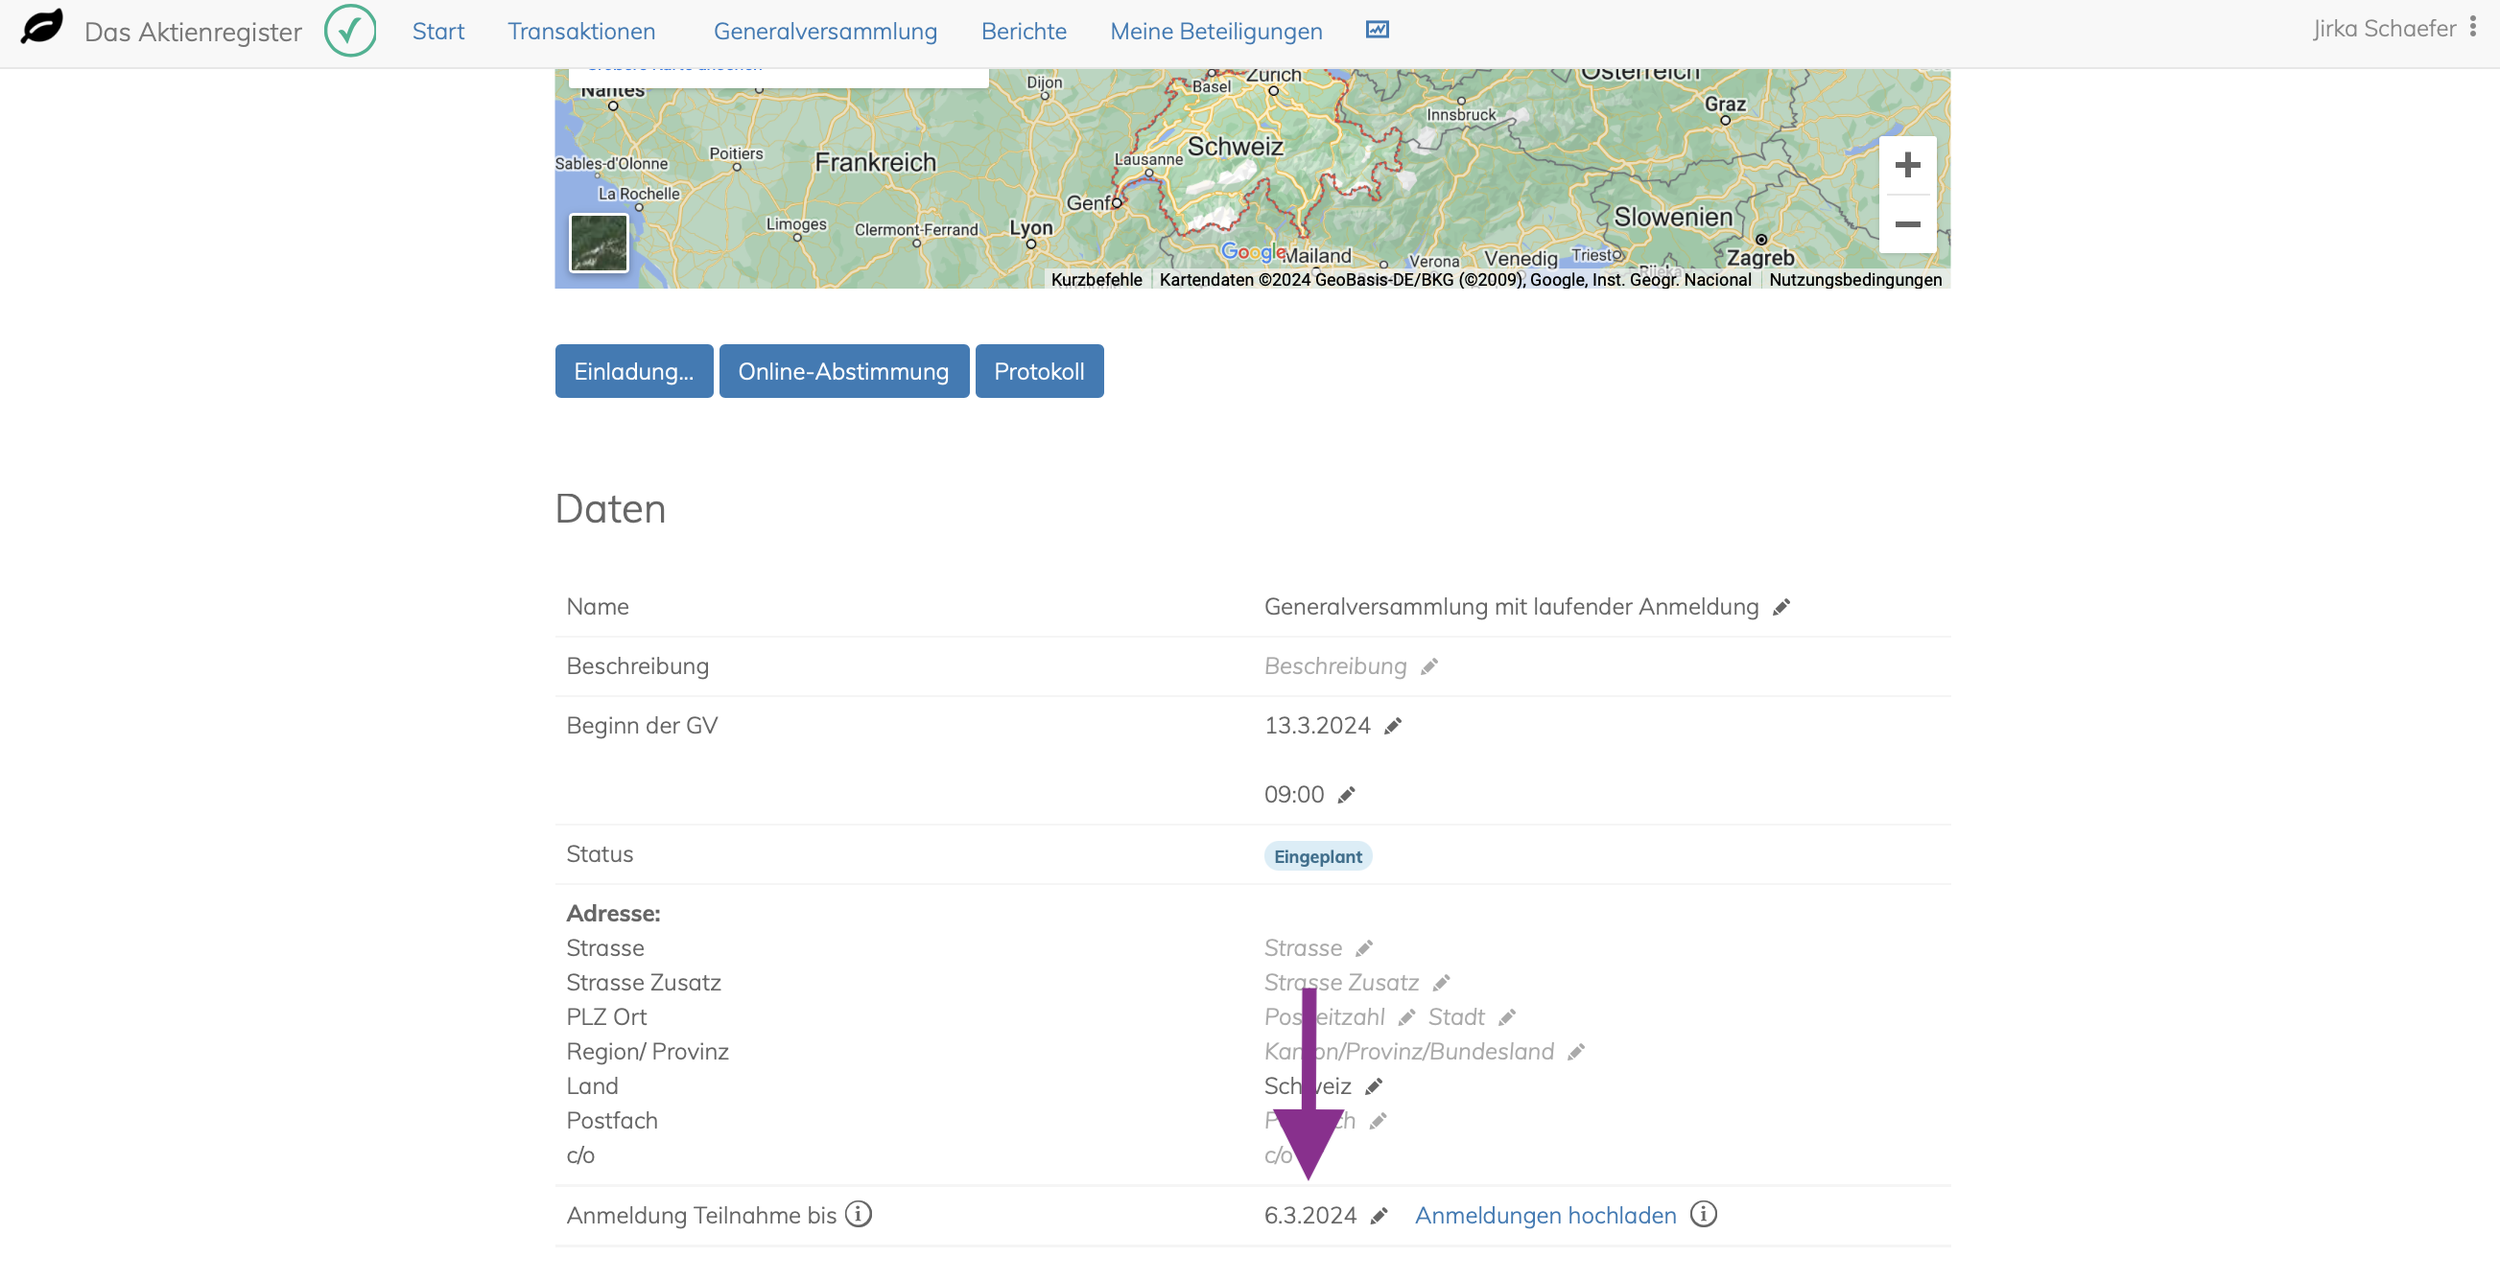Open Transaktionen in the navigation bar
This screenshot has height=1281, width=2500.
pyautogui.click(x=581, y=31)
